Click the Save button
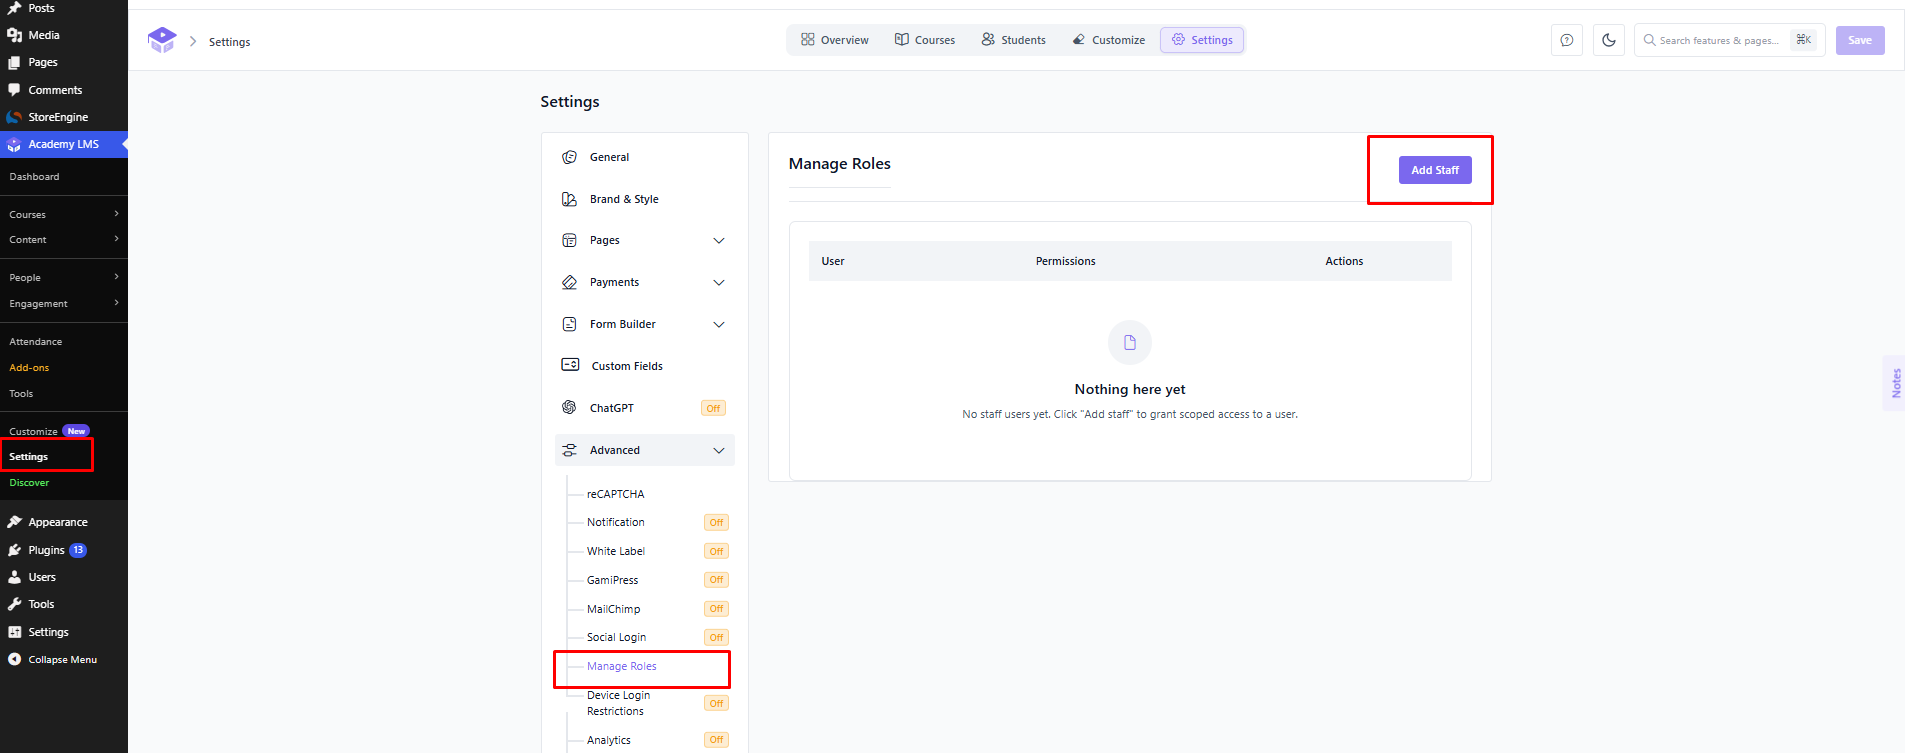The height and width of the screenshot is (753, 1905). coord(1860,40)
